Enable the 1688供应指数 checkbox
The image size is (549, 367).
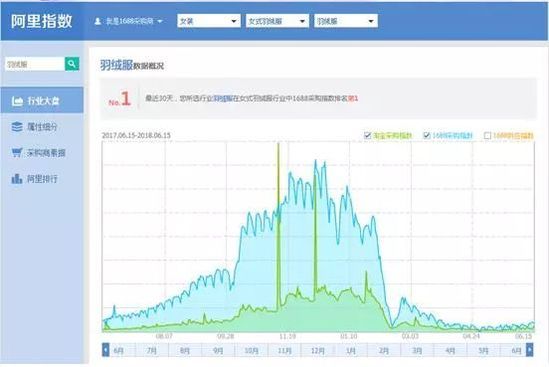click(487, 135)
